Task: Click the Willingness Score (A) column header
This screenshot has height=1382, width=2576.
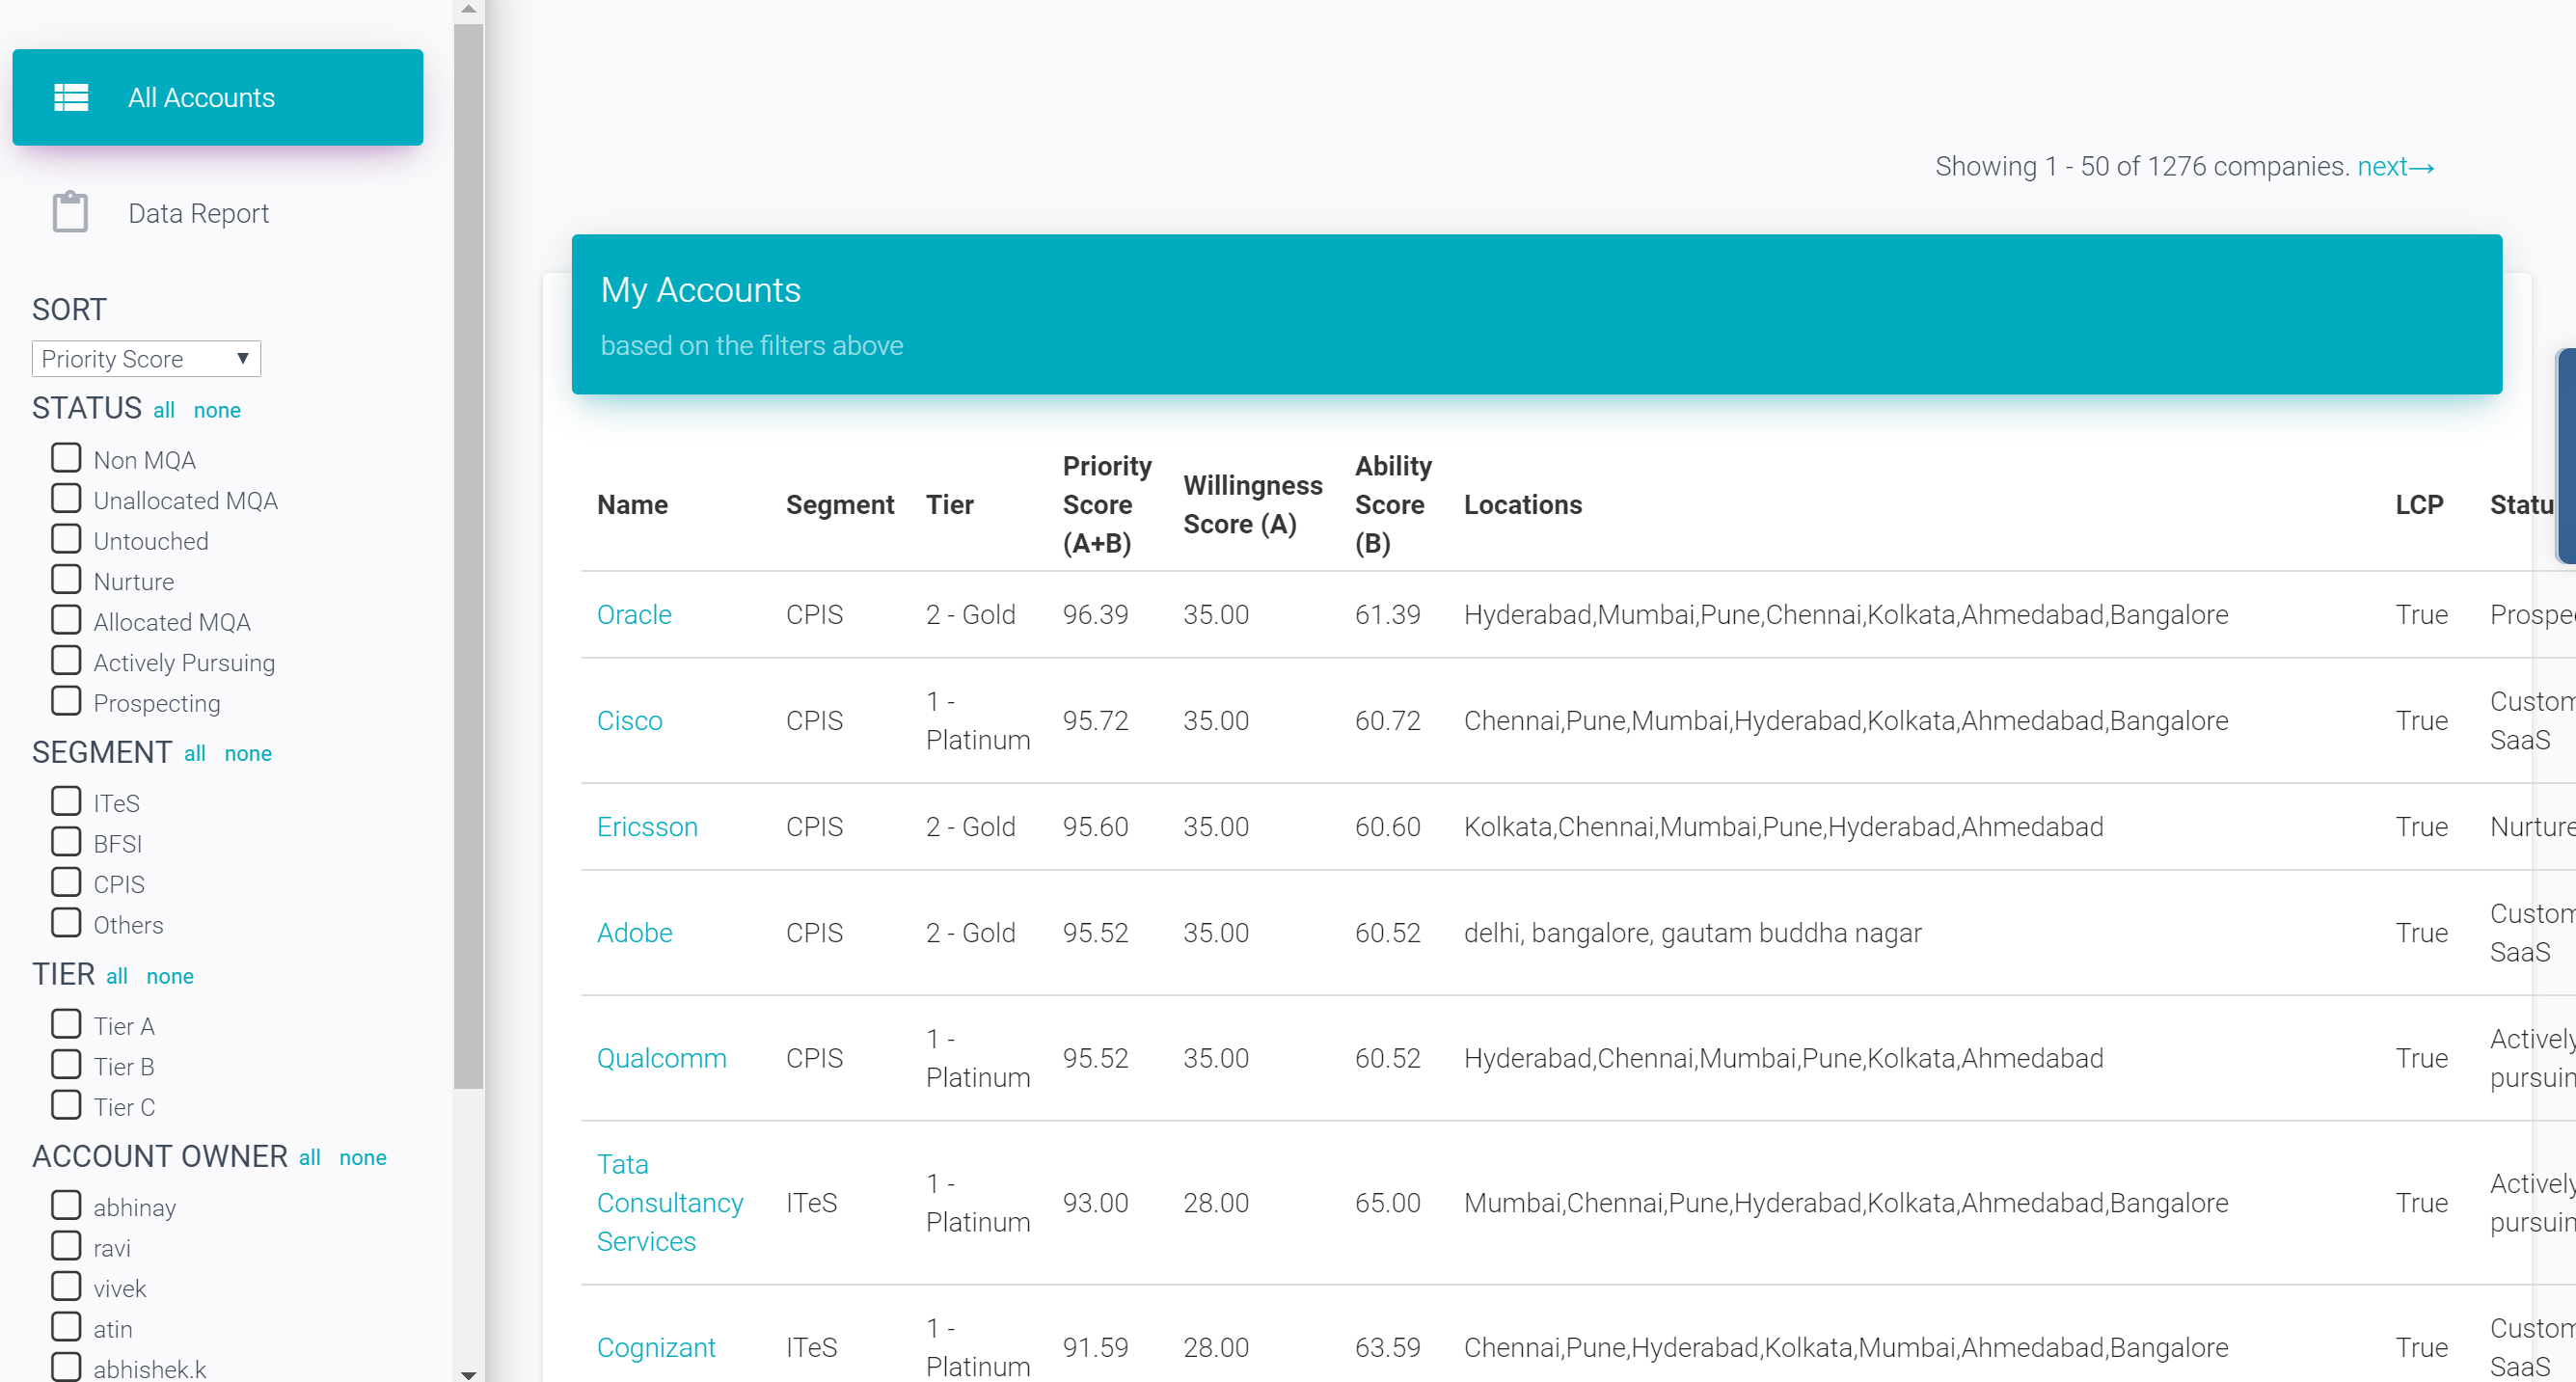Action: point(1253,505)
